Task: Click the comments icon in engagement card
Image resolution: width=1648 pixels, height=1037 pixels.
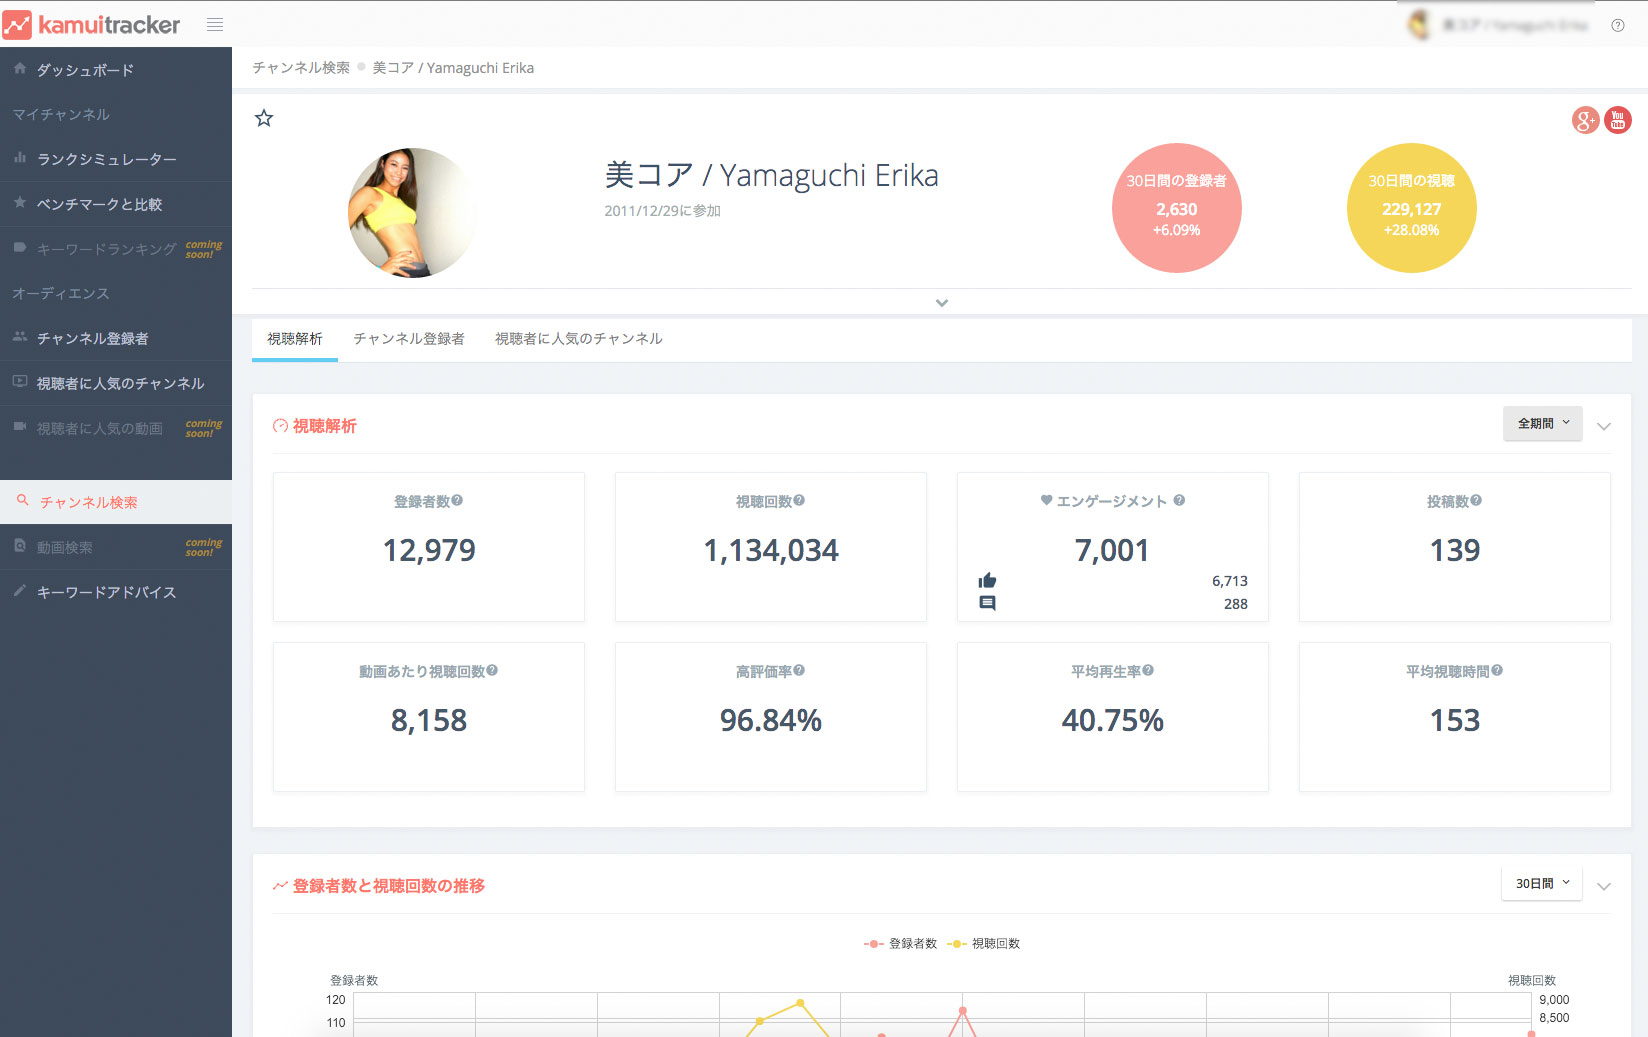Action: coord(987,603)
